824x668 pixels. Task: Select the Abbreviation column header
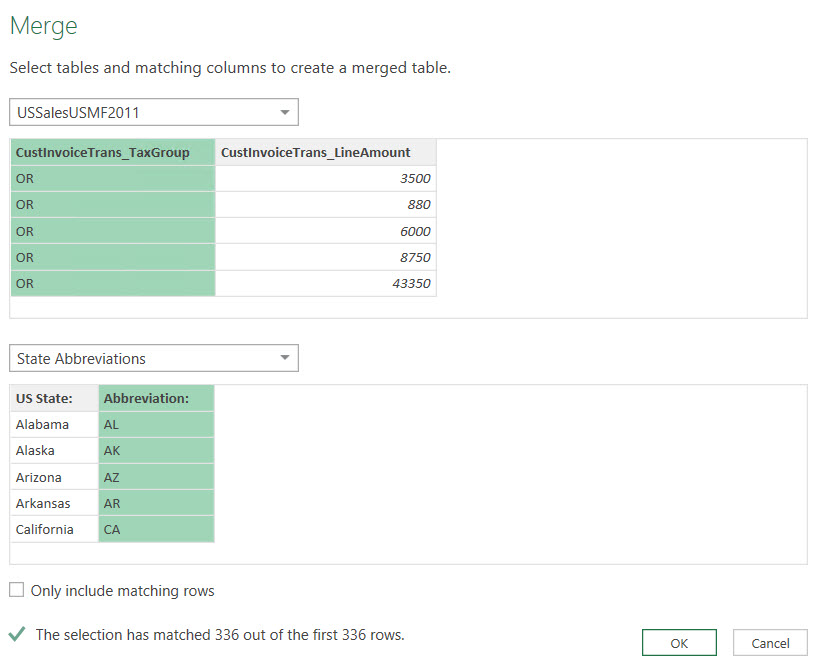tap(156, 398)
